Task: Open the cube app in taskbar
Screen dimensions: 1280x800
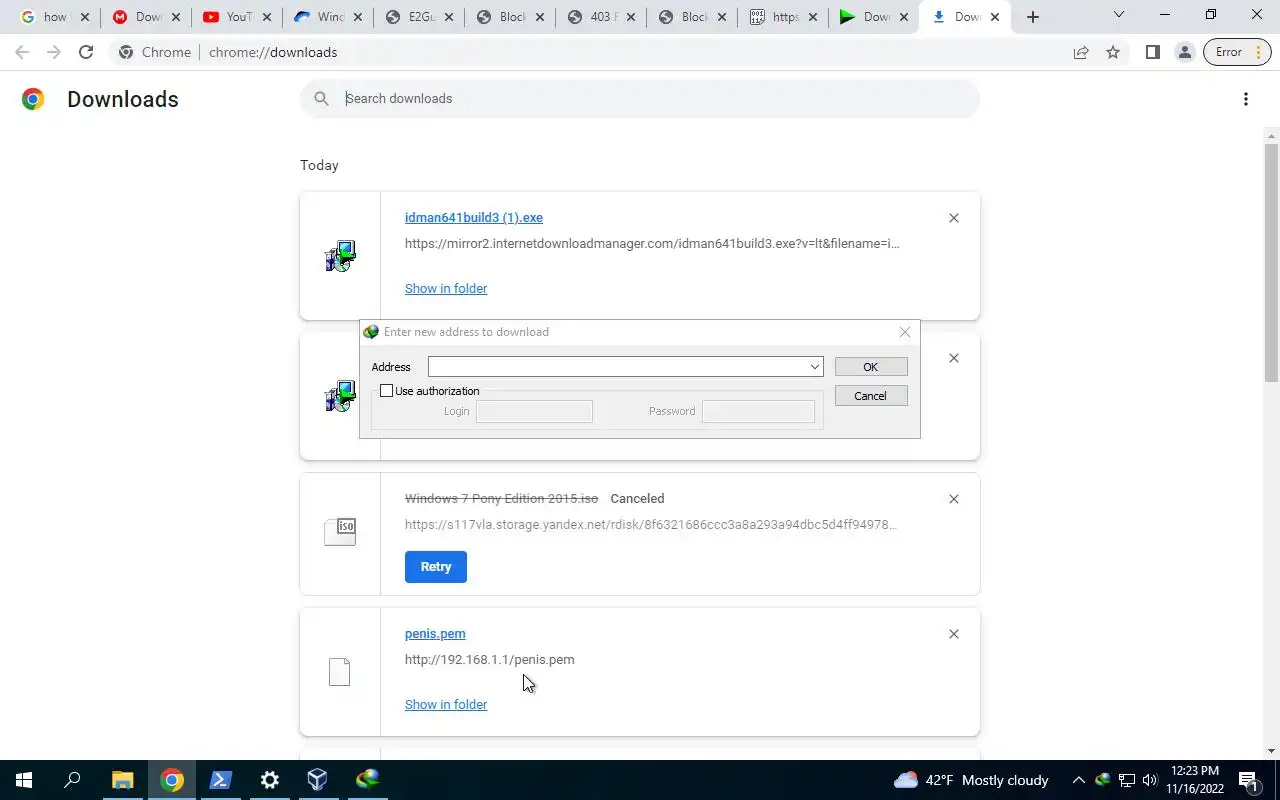Action: (318, 780)
